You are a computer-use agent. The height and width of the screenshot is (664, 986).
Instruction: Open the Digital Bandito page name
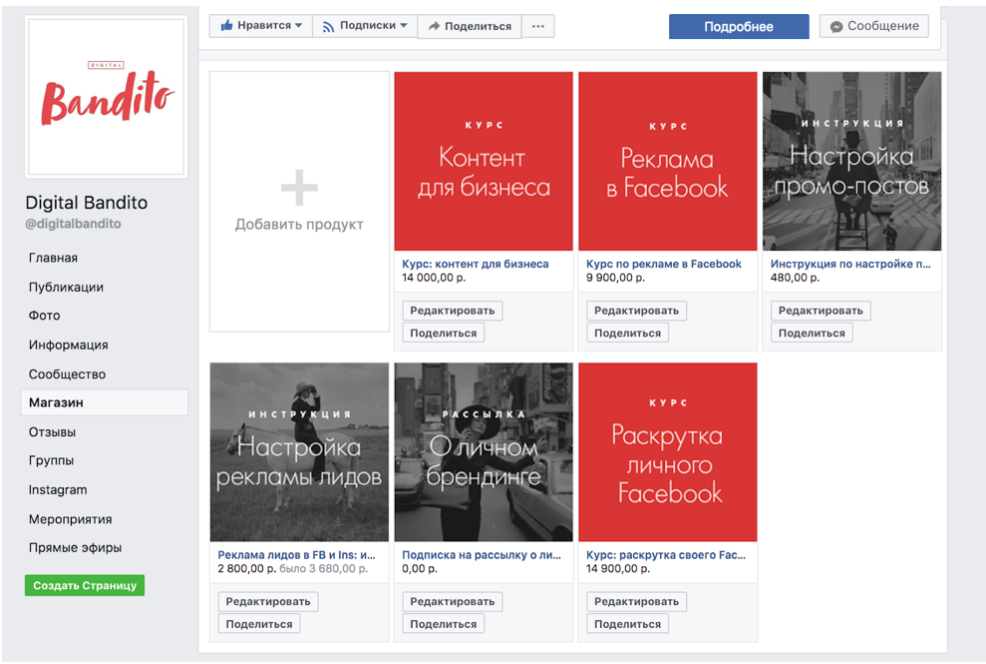click(x=87, y=202)
